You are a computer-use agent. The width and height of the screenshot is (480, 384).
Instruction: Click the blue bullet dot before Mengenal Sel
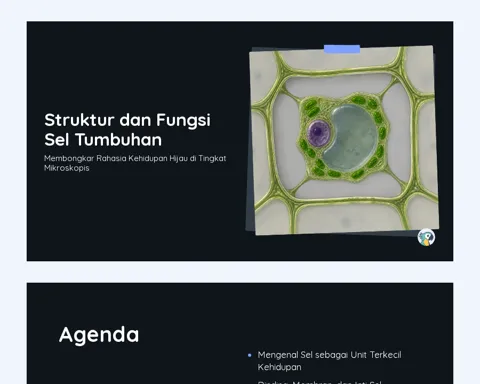click(250, 355)
